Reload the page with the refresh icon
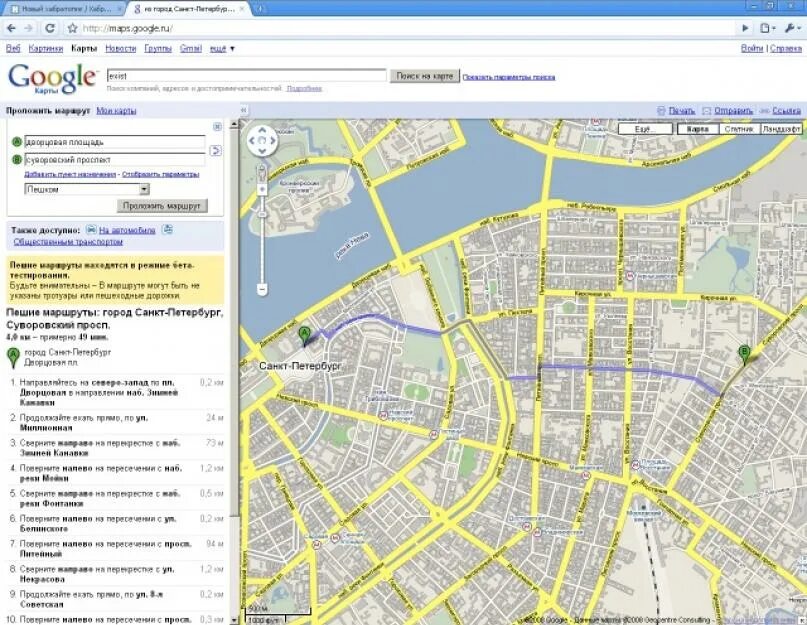Viewport: 807px width, 625px height. coord(50,28)
